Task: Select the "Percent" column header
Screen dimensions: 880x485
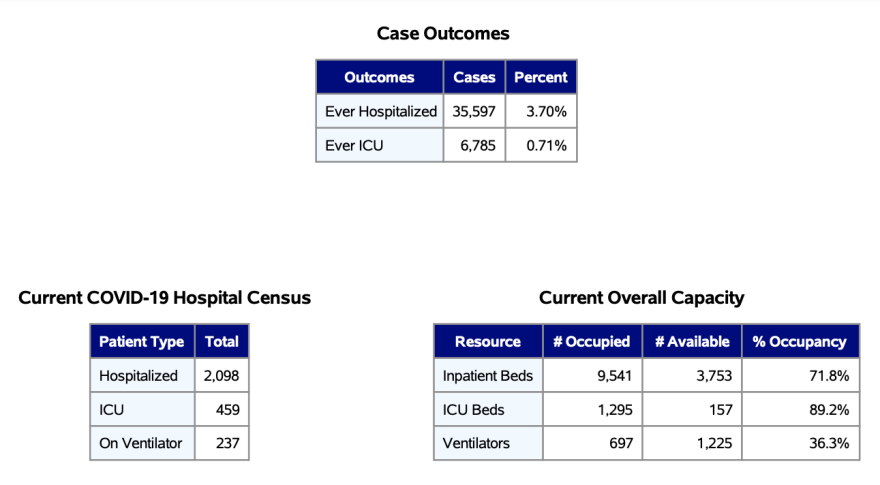Action: [x=540, y=77]
